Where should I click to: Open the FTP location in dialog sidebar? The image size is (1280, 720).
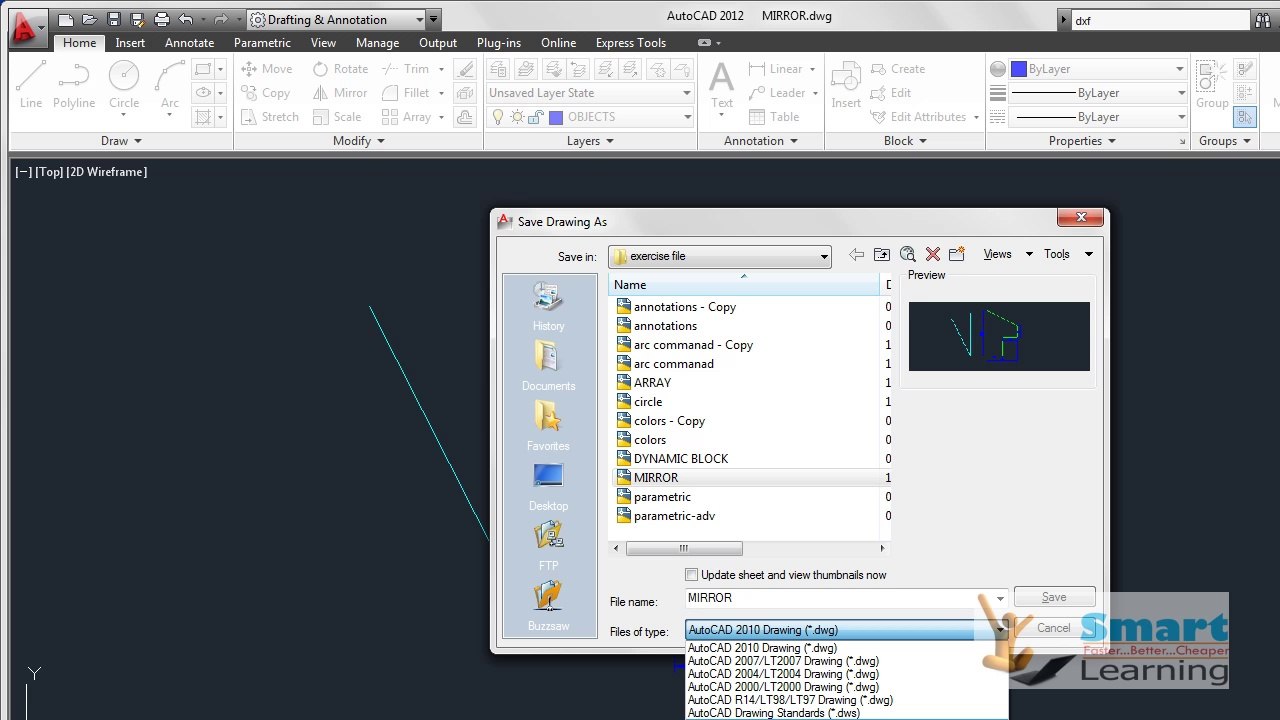(x=548, y=546)
